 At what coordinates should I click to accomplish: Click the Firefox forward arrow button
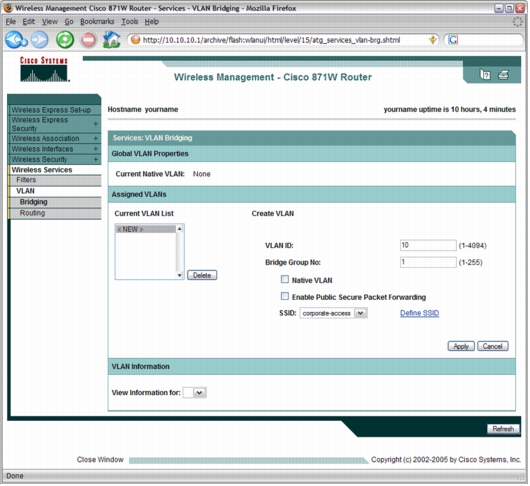click(40, 40)
